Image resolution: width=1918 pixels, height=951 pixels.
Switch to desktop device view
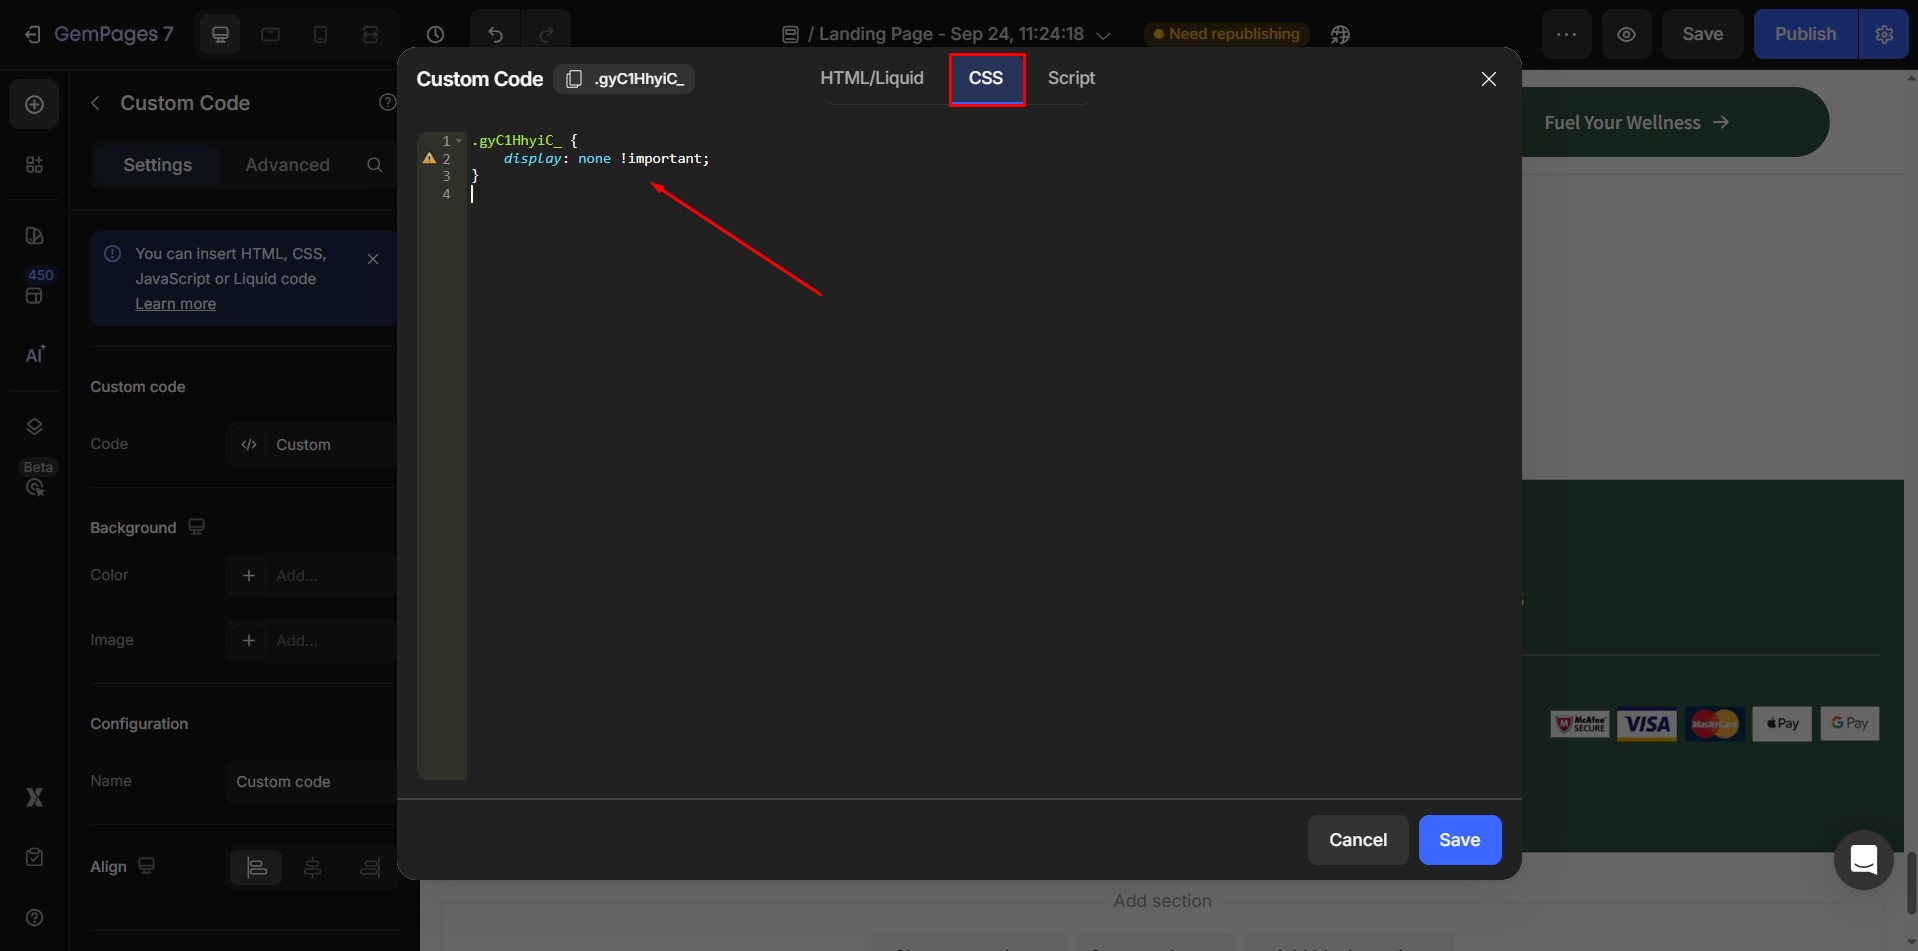[220, 34]
